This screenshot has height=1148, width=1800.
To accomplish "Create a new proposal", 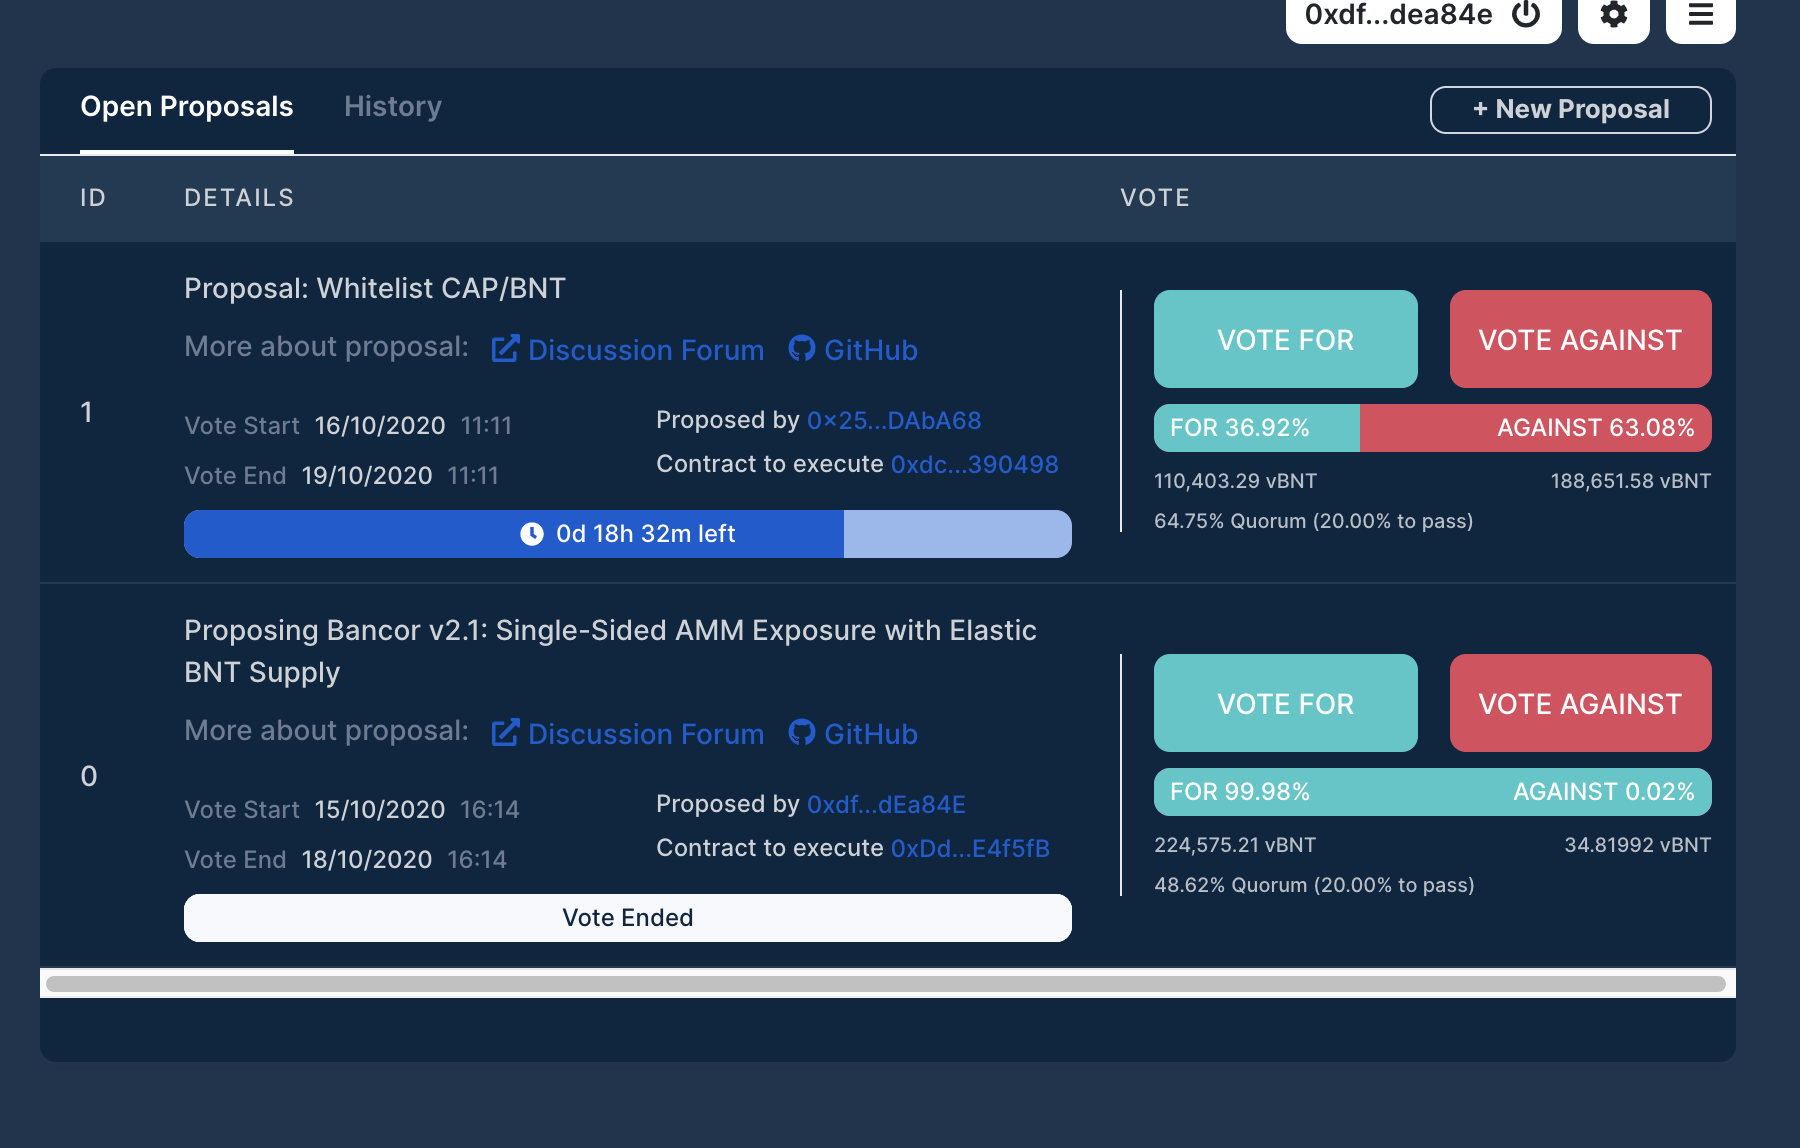I will pos(1569,110).
